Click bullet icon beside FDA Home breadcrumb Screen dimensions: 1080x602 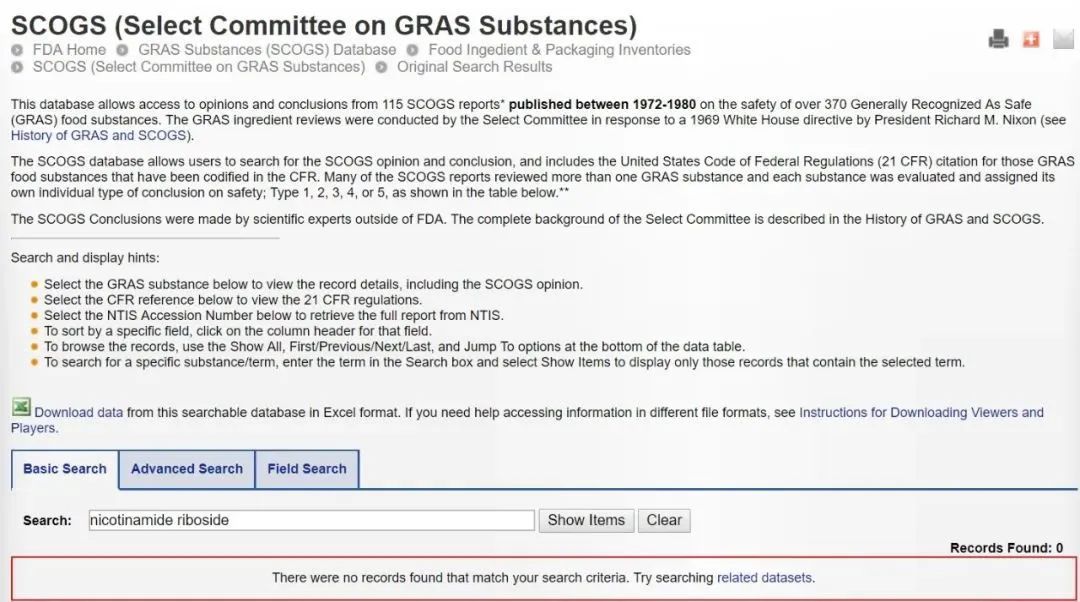(17, 50)
